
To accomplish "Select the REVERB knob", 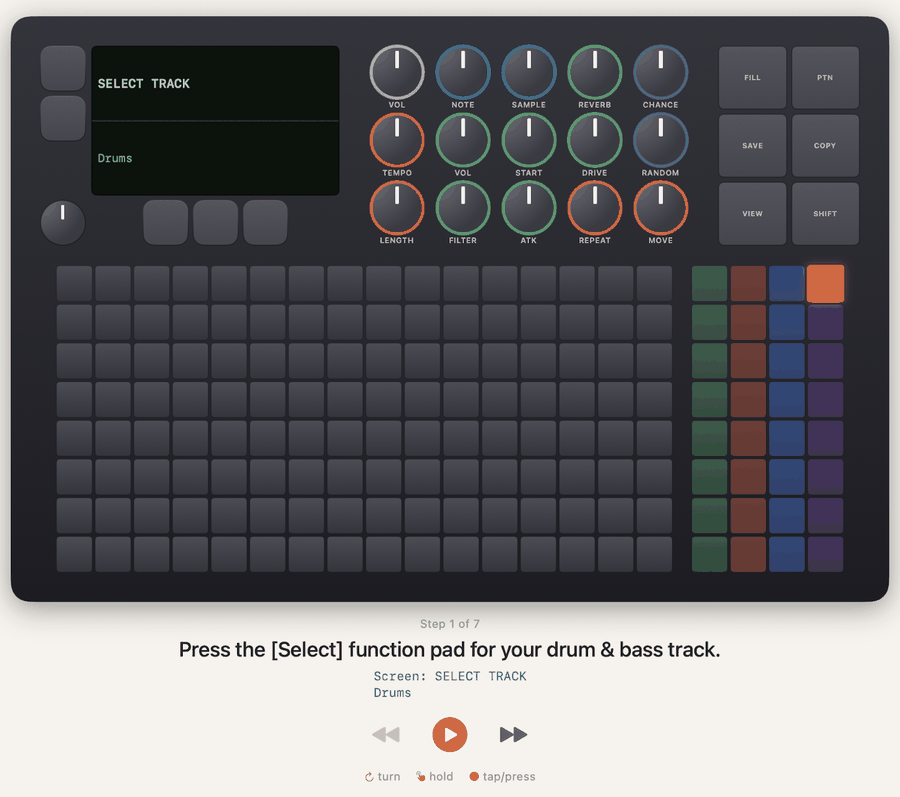I will [x=595, y=72].
